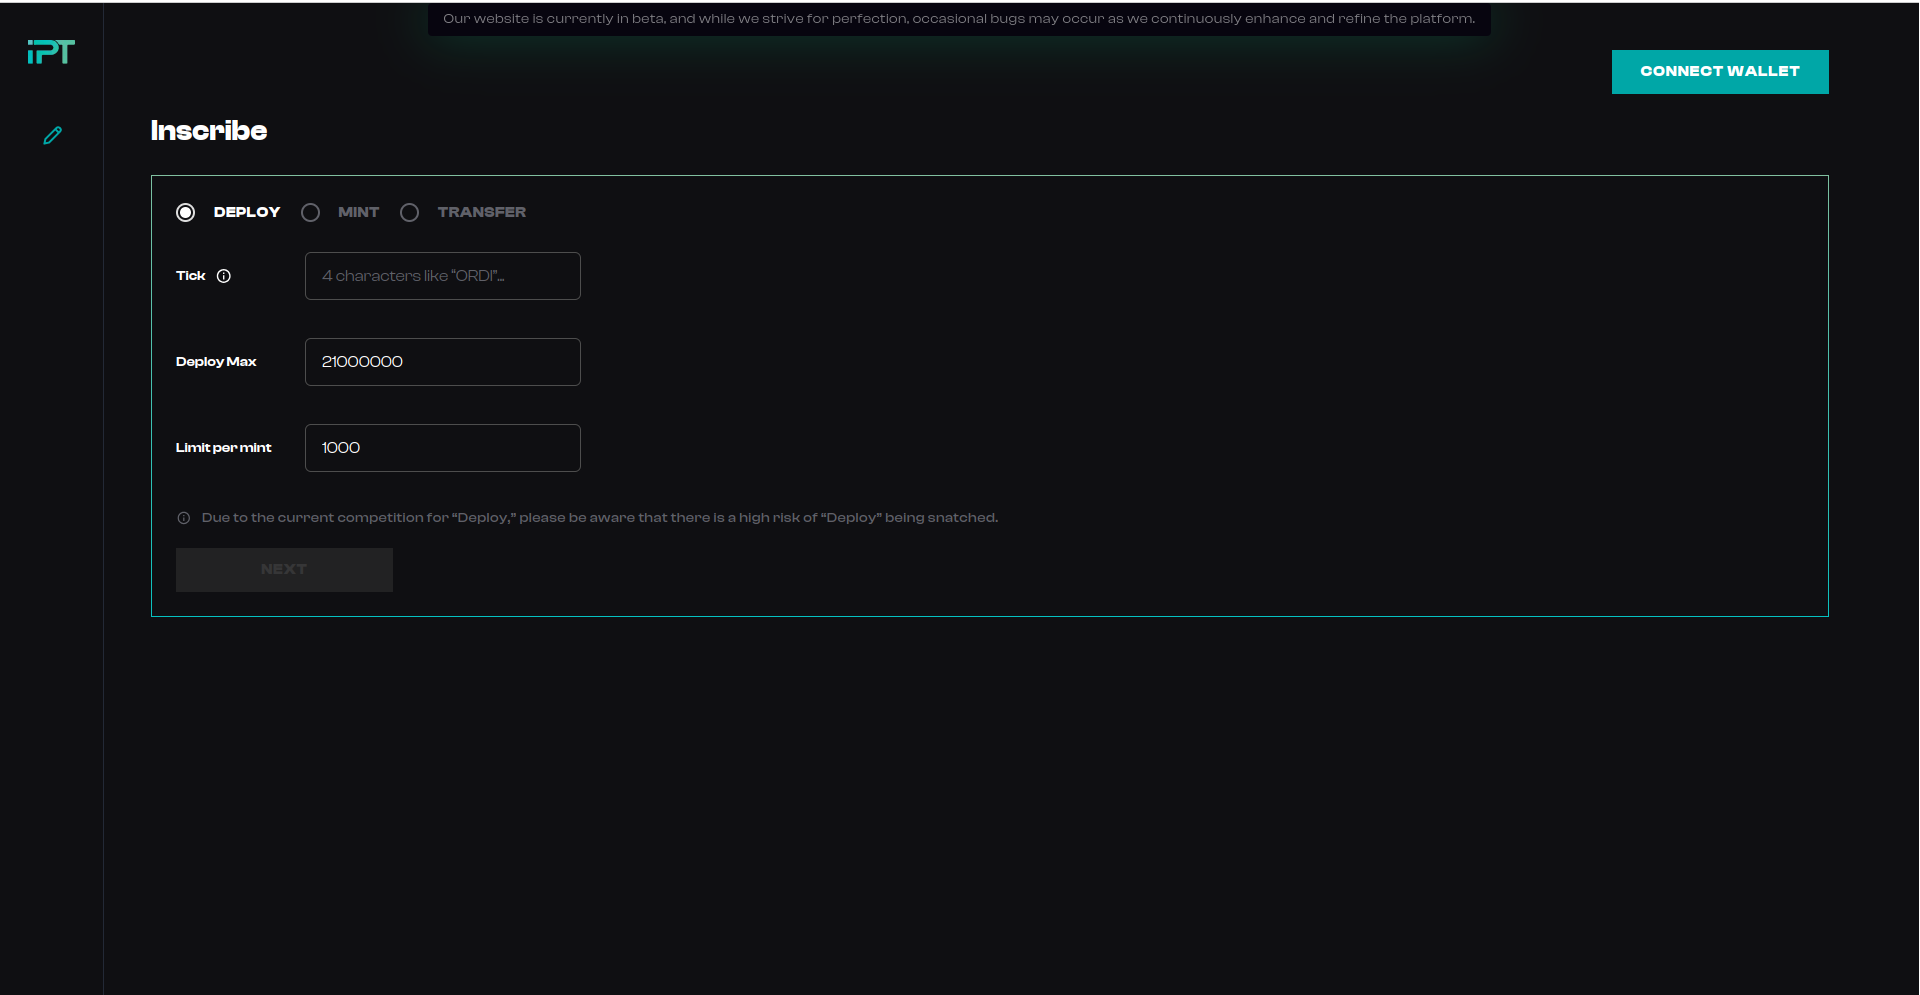Click the Deploy Max input field
1920x995 pixels.
(442, 362)
